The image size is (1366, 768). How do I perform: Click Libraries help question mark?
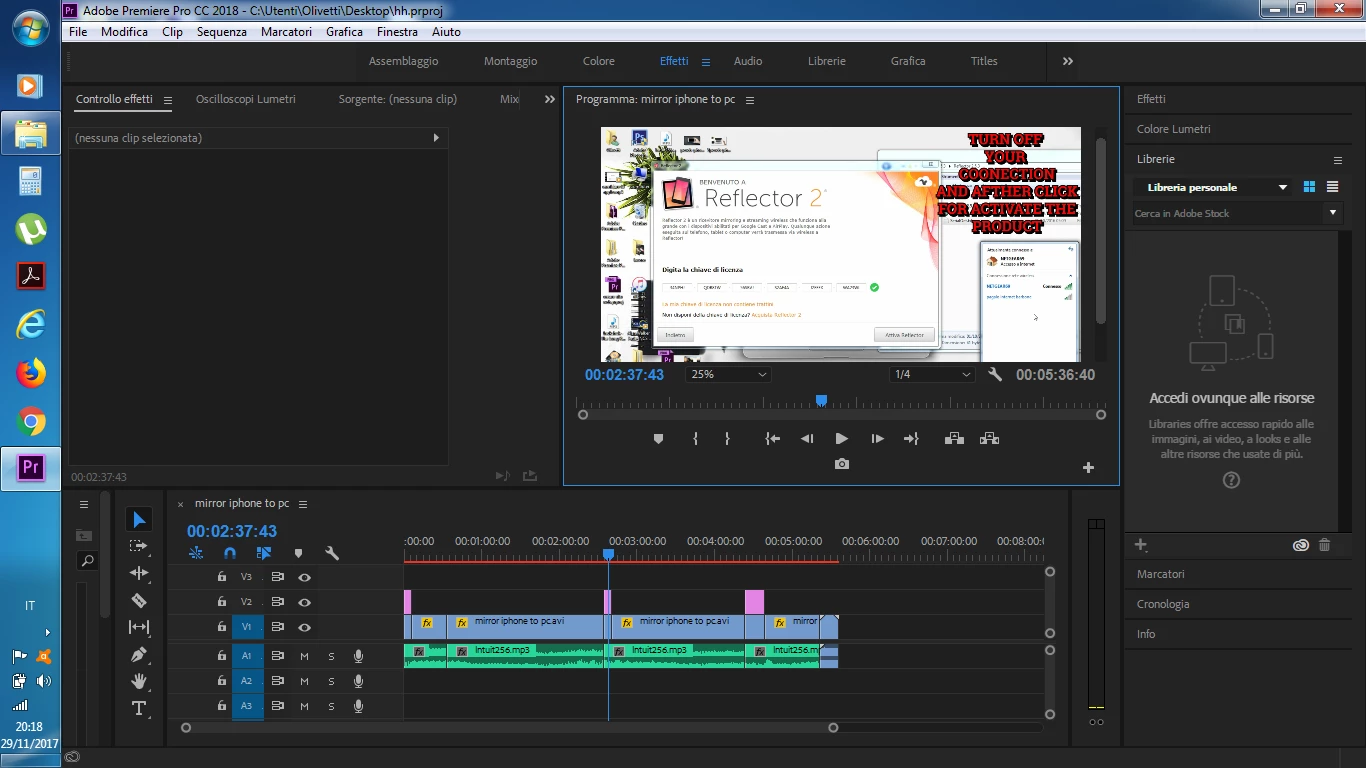1231,480
